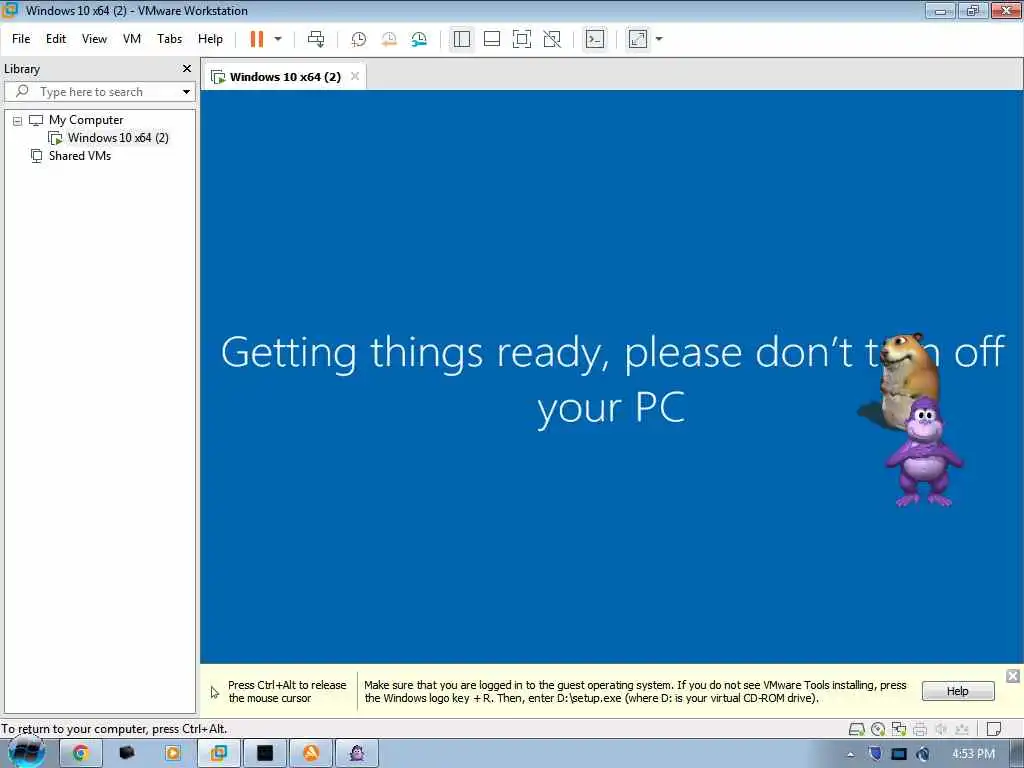
Task: Open the Windows Start orb
Action: [26, 752]
